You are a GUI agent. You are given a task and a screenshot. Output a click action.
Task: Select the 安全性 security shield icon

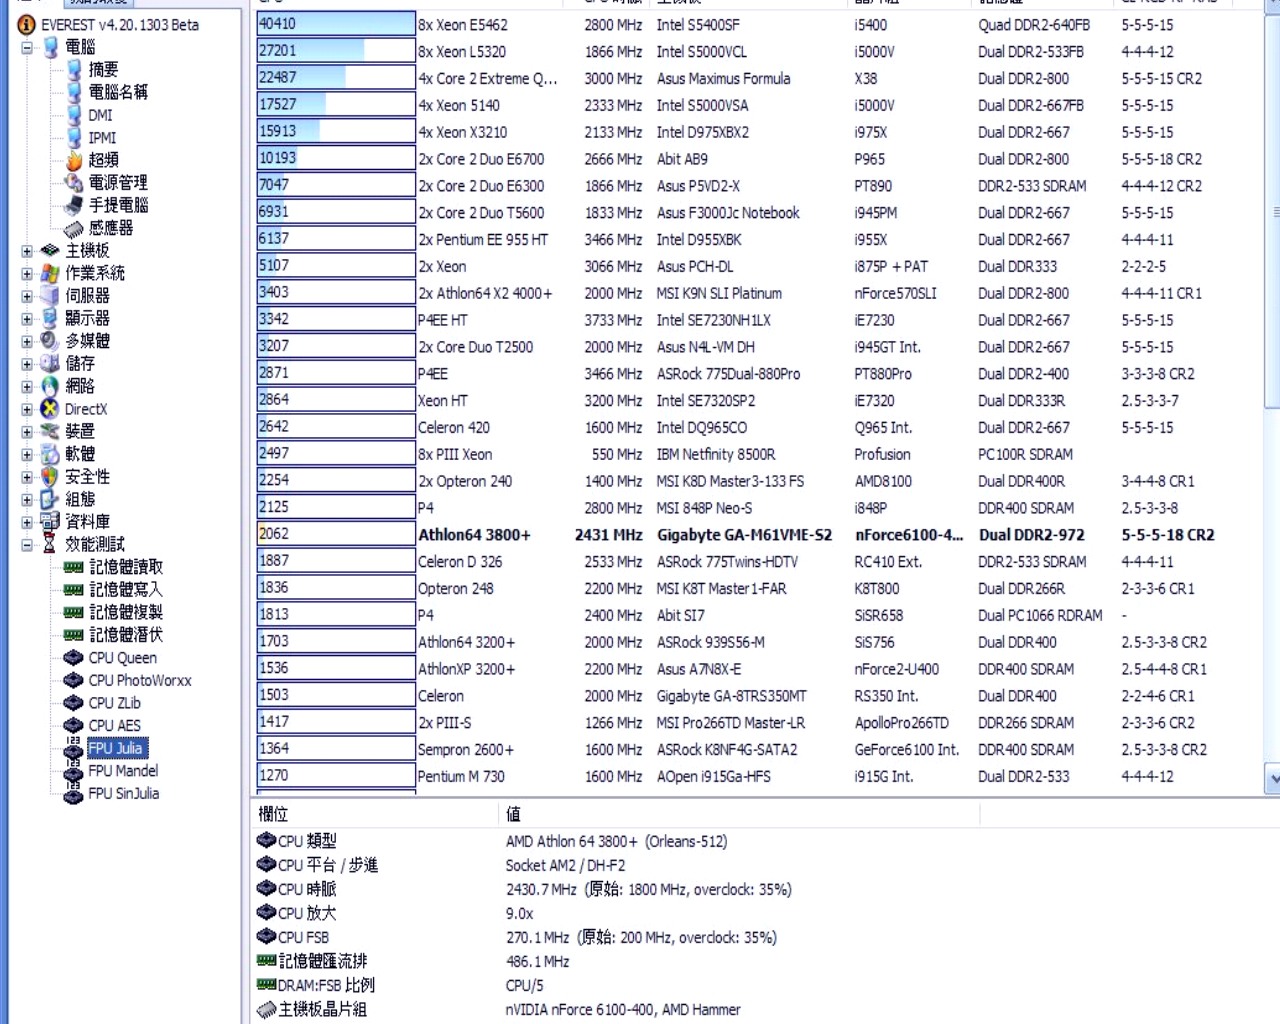[50, 477]
